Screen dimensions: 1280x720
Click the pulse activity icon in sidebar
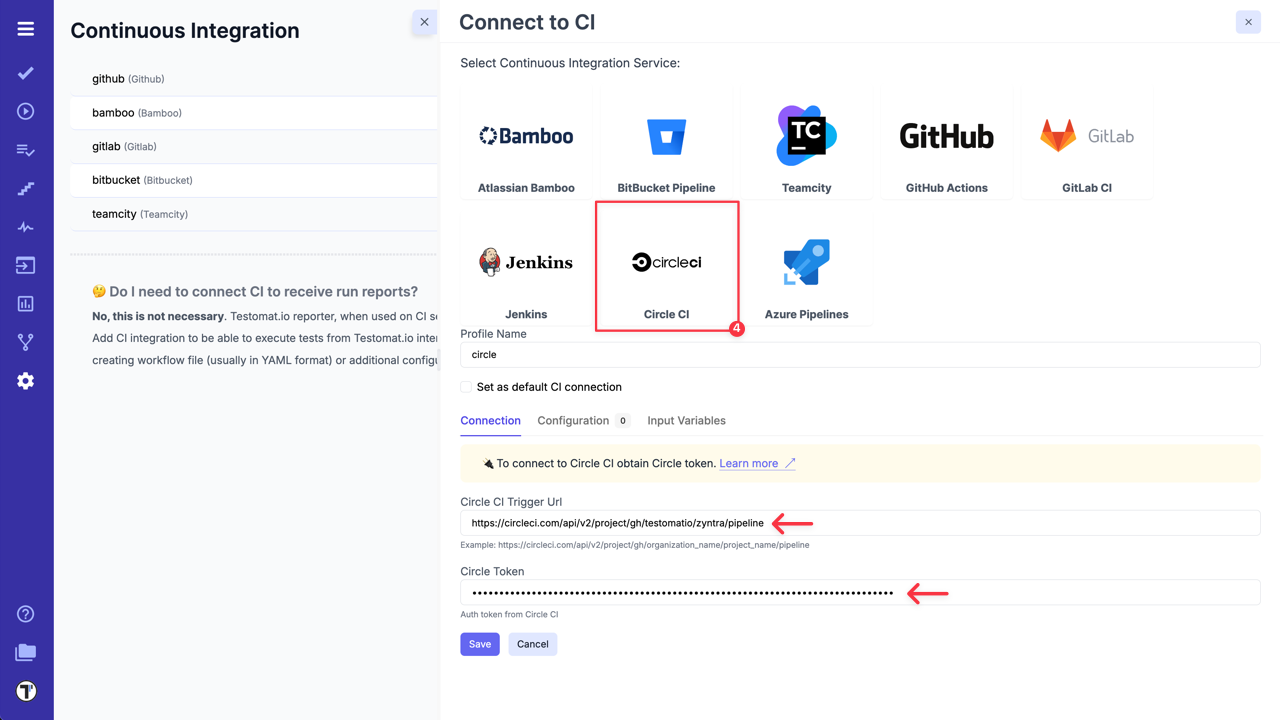26,227
